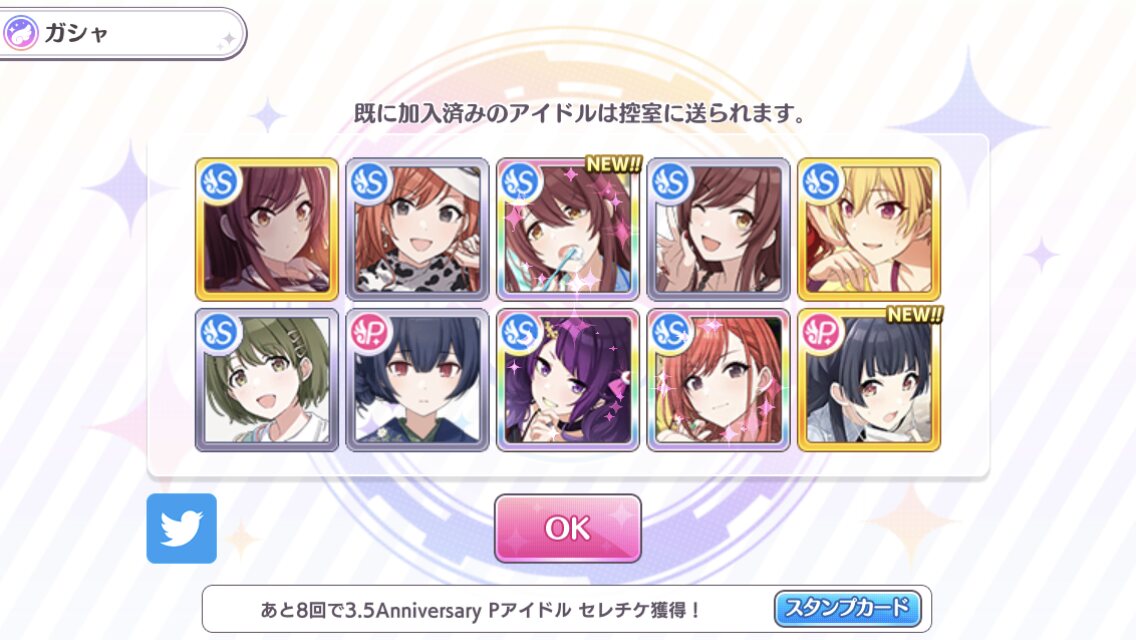Select the blonde idol card with gold frame
Screen dimensions: 1136x640
869,229
